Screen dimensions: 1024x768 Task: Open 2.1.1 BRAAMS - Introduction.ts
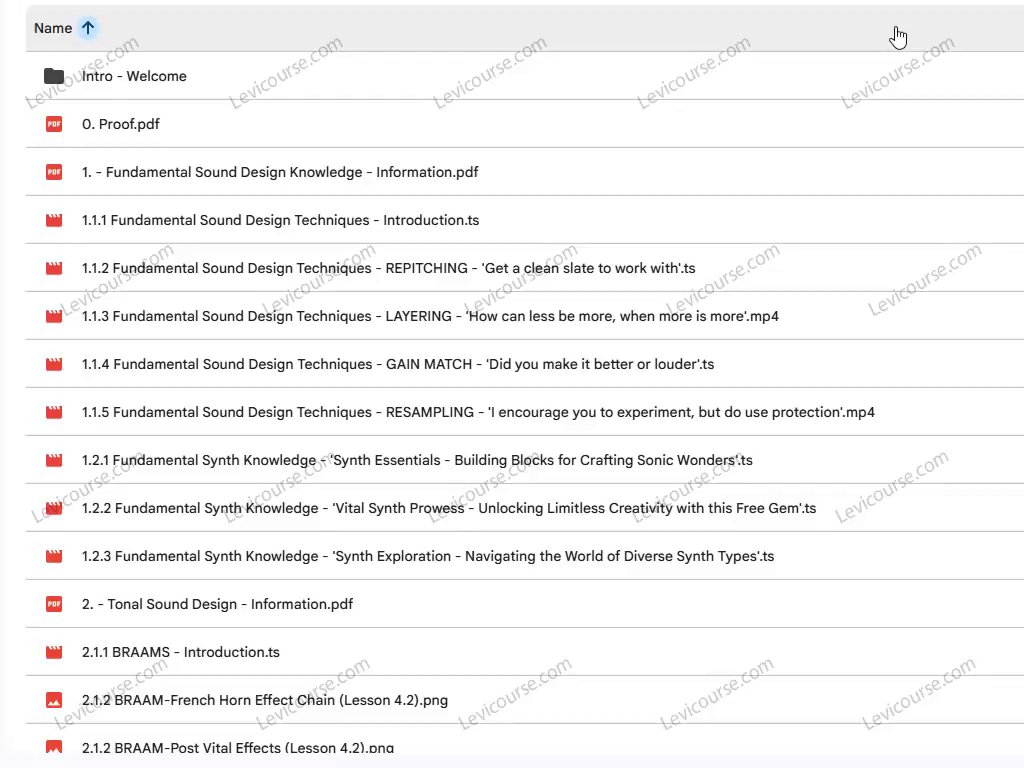point(181,652)
